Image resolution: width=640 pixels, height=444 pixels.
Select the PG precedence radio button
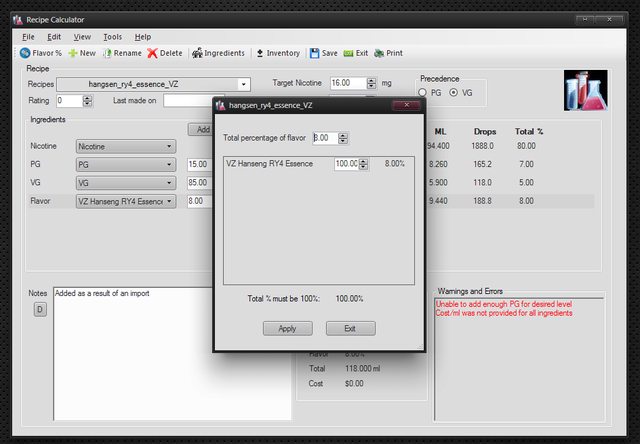423,93
